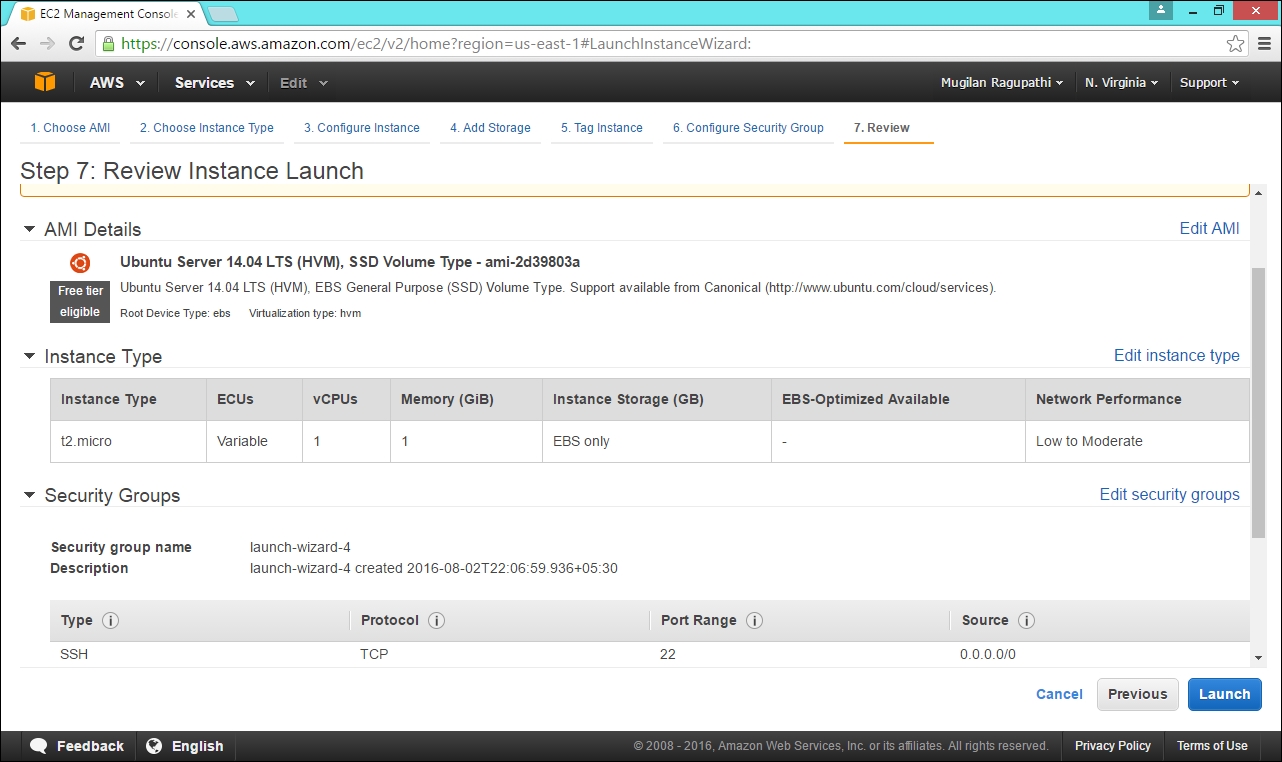Click Edit security groups link
Image resolution: width=1282 pixels, height=762 pixels.
1170,494
